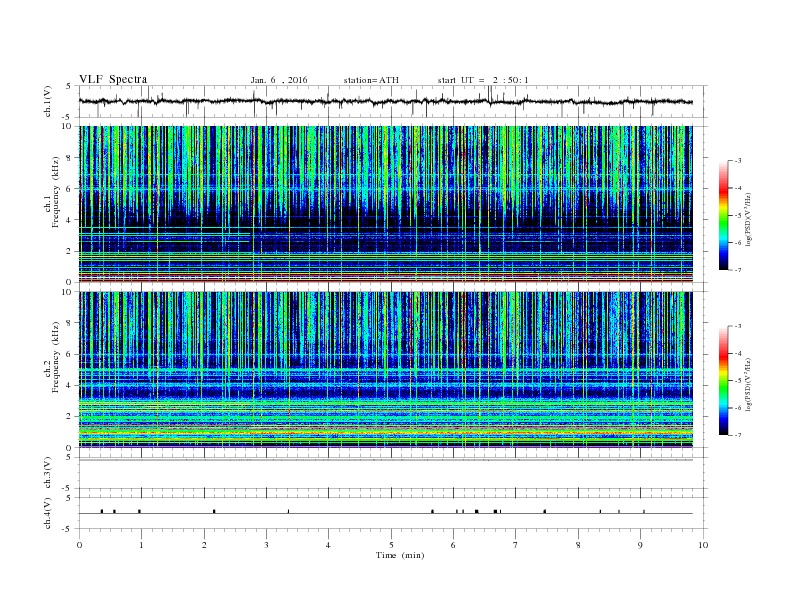Image resolution: width=792 pixels, height=612 pixels.
Task: Click the "8" kHz tick of ch.1 spectrogram
Action: (70, 158)
